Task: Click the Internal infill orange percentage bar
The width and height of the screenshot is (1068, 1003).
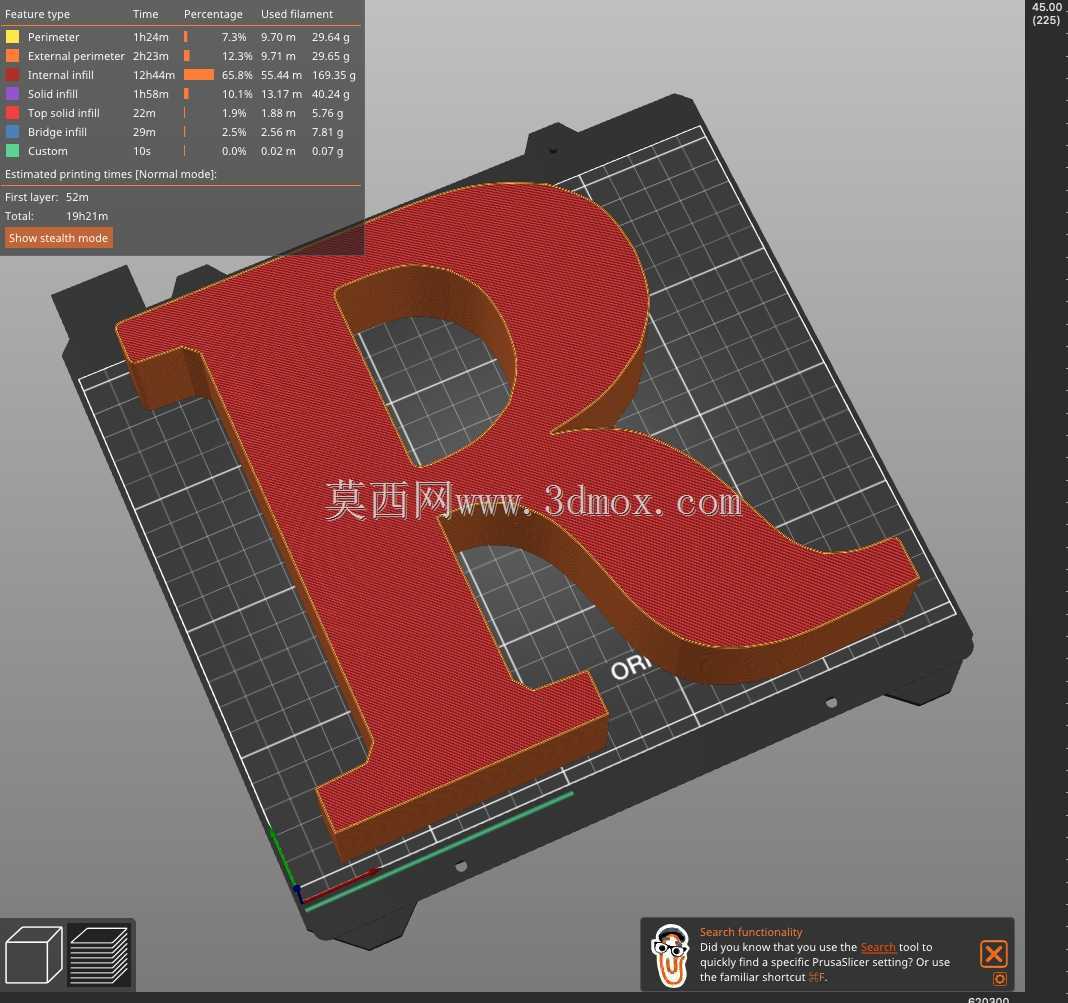Action: [199, 75]
